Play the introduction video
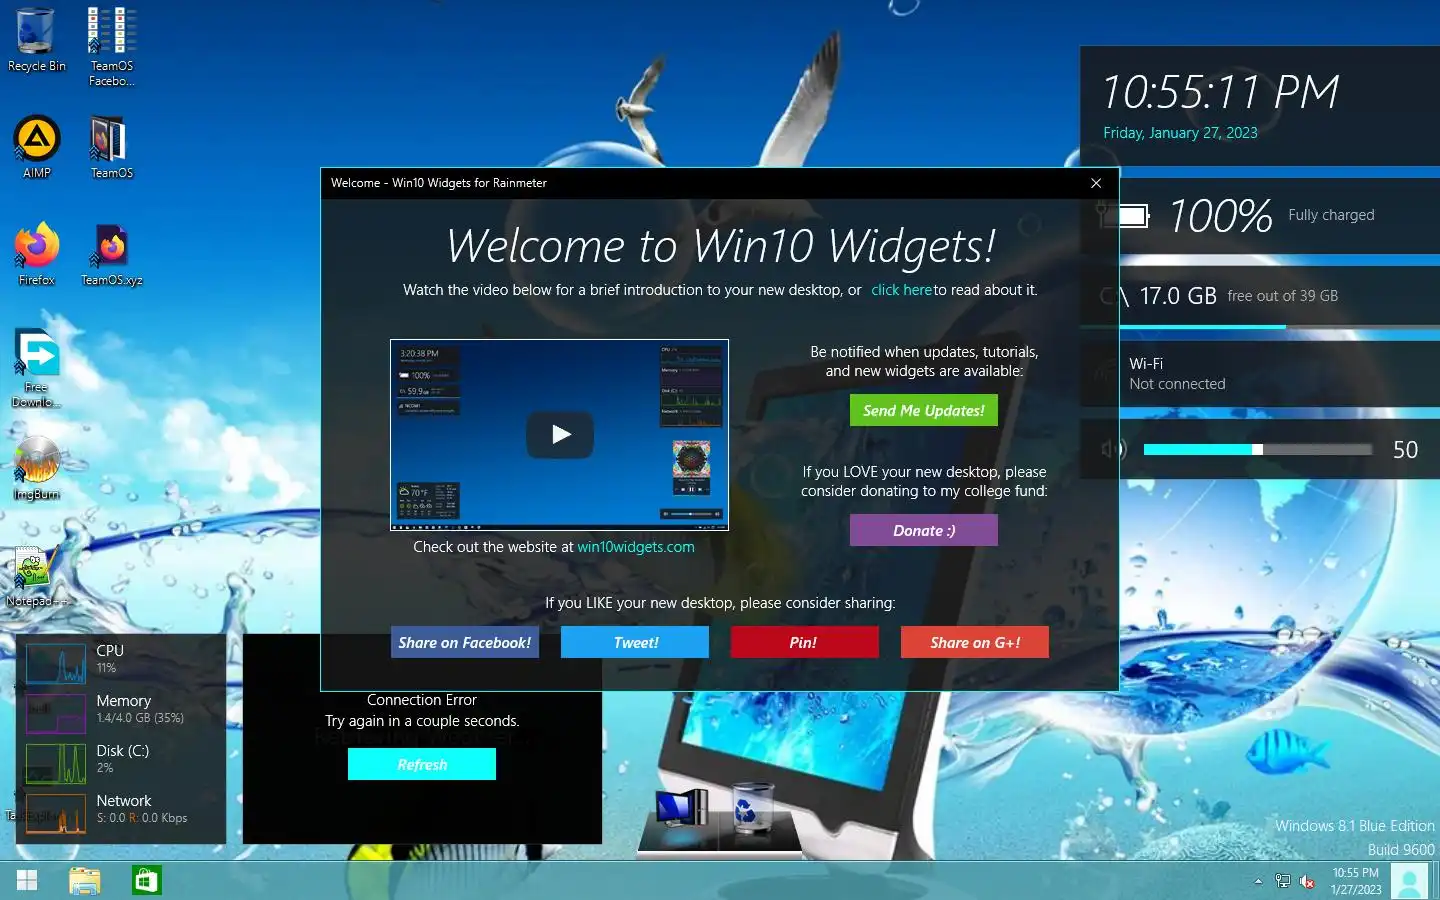1440x900 pixels. click(560, 434)
